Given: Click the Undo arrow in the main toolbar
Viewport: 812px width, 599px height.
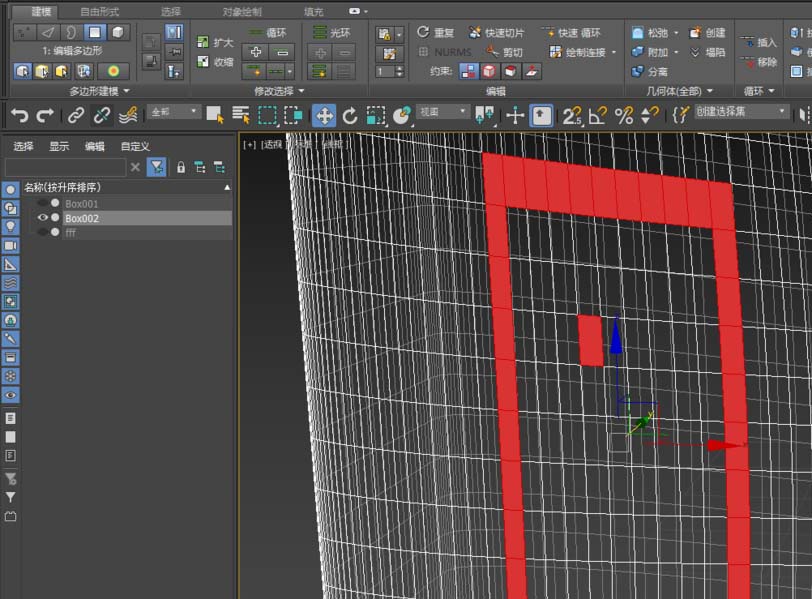Looking at the screenshot, I should [x=19, y=115].
